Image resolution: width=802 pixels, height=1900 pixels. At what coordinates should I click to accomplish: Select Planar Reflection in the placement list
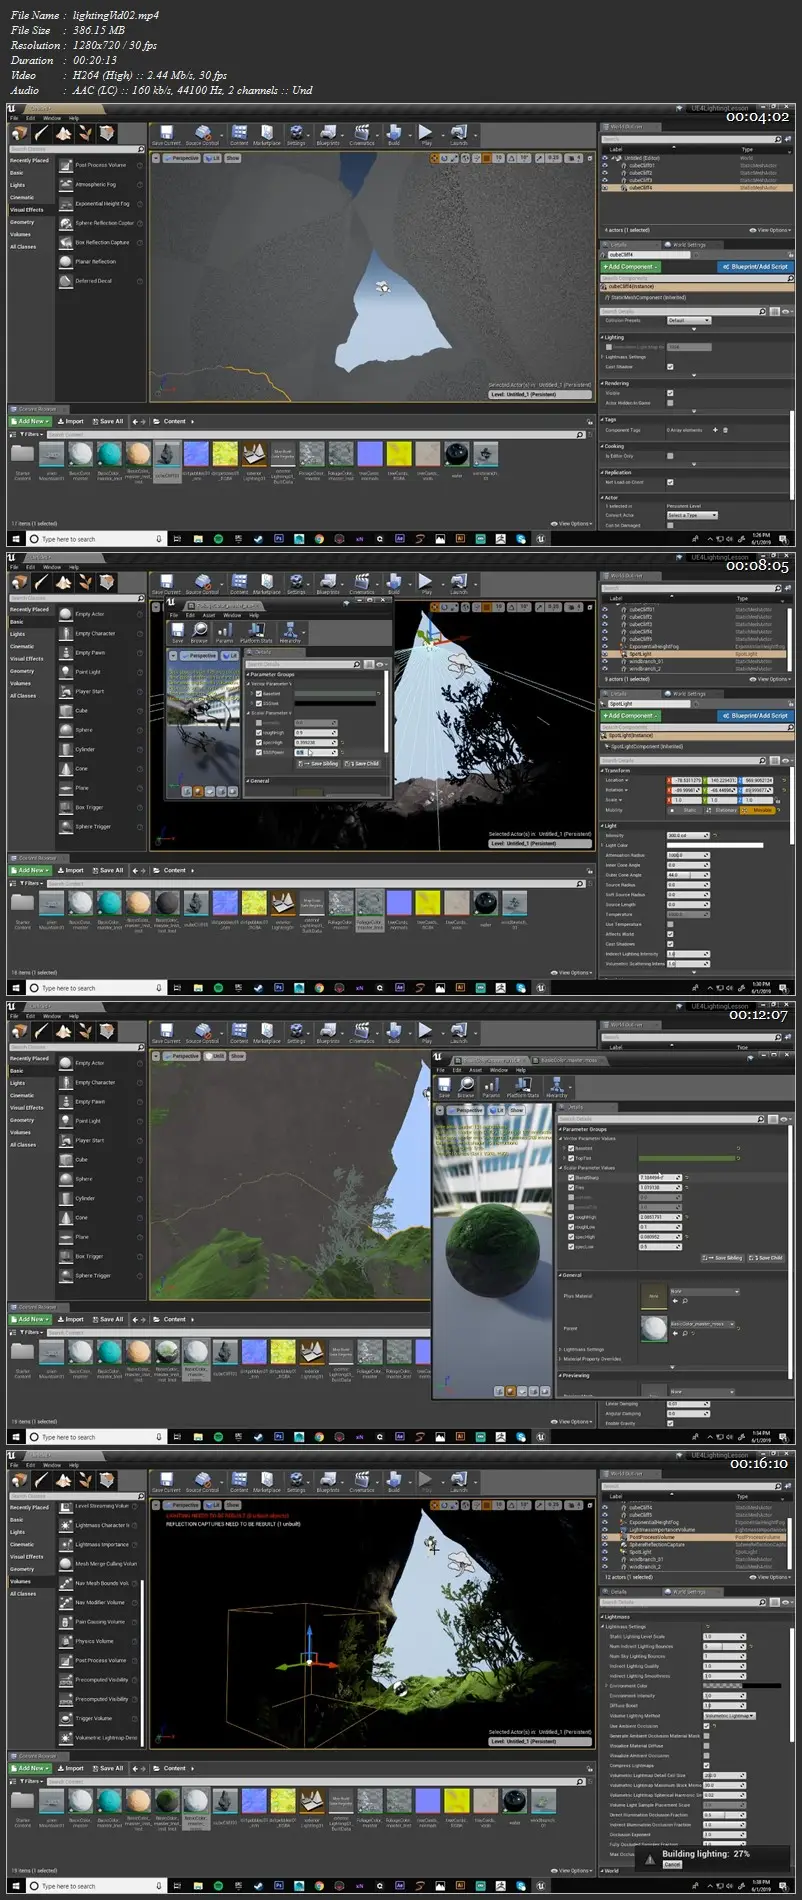(100, 261)
